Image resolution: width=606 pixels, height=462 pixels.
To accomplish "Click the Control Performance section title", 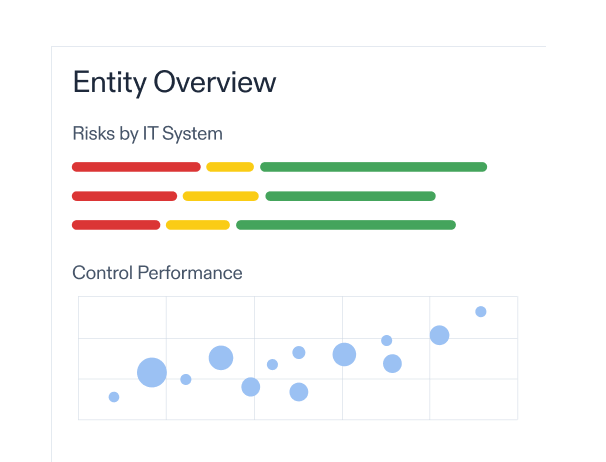I will pos(157,273).
